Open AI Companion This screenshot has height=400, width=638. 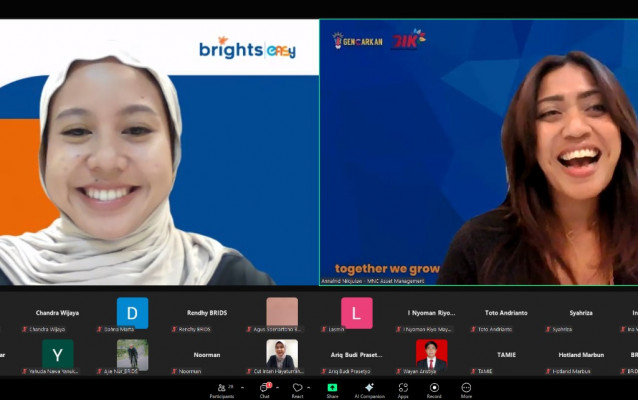click(369, 390)
